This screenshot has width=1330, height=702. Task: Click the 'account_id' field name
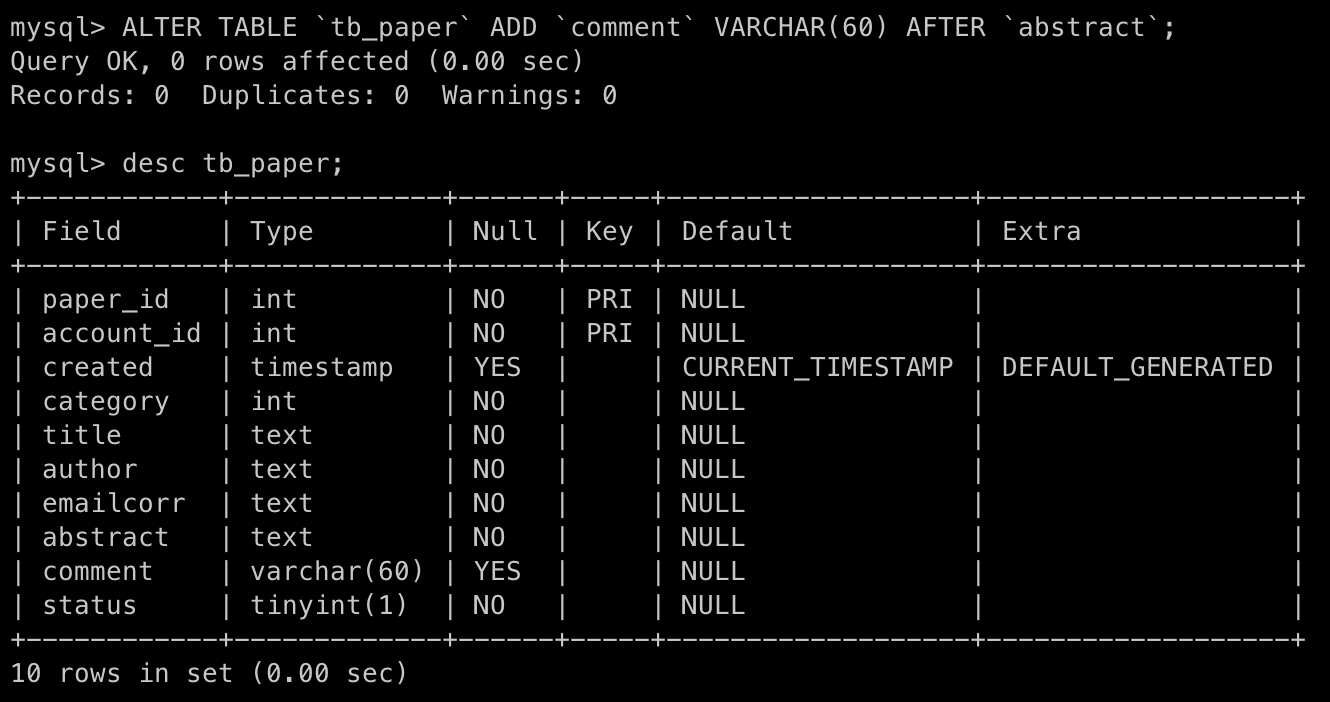click(x=121, y=334)
